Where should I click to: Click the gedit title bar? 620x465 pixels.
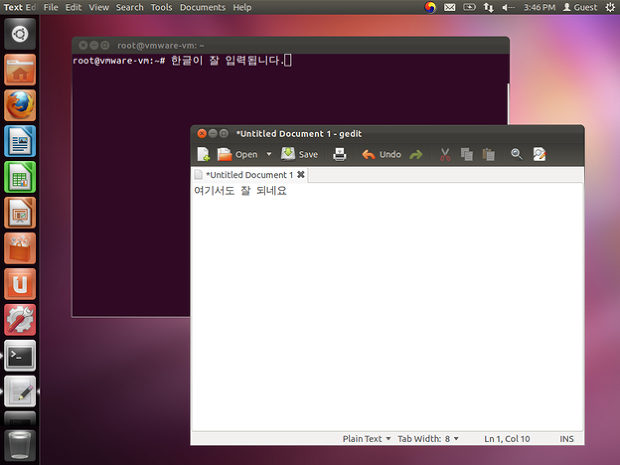387,134
